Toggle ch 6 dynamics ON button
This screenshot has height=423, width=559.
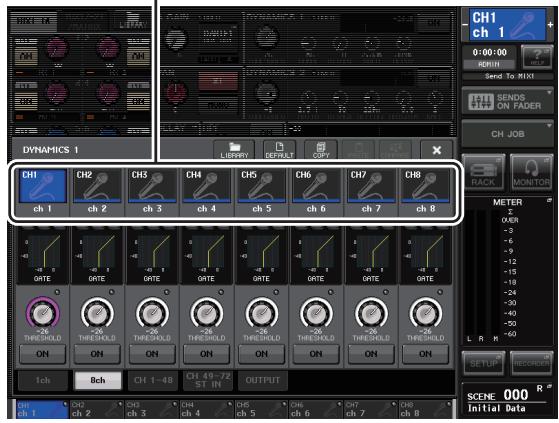(x=316, y=354)
